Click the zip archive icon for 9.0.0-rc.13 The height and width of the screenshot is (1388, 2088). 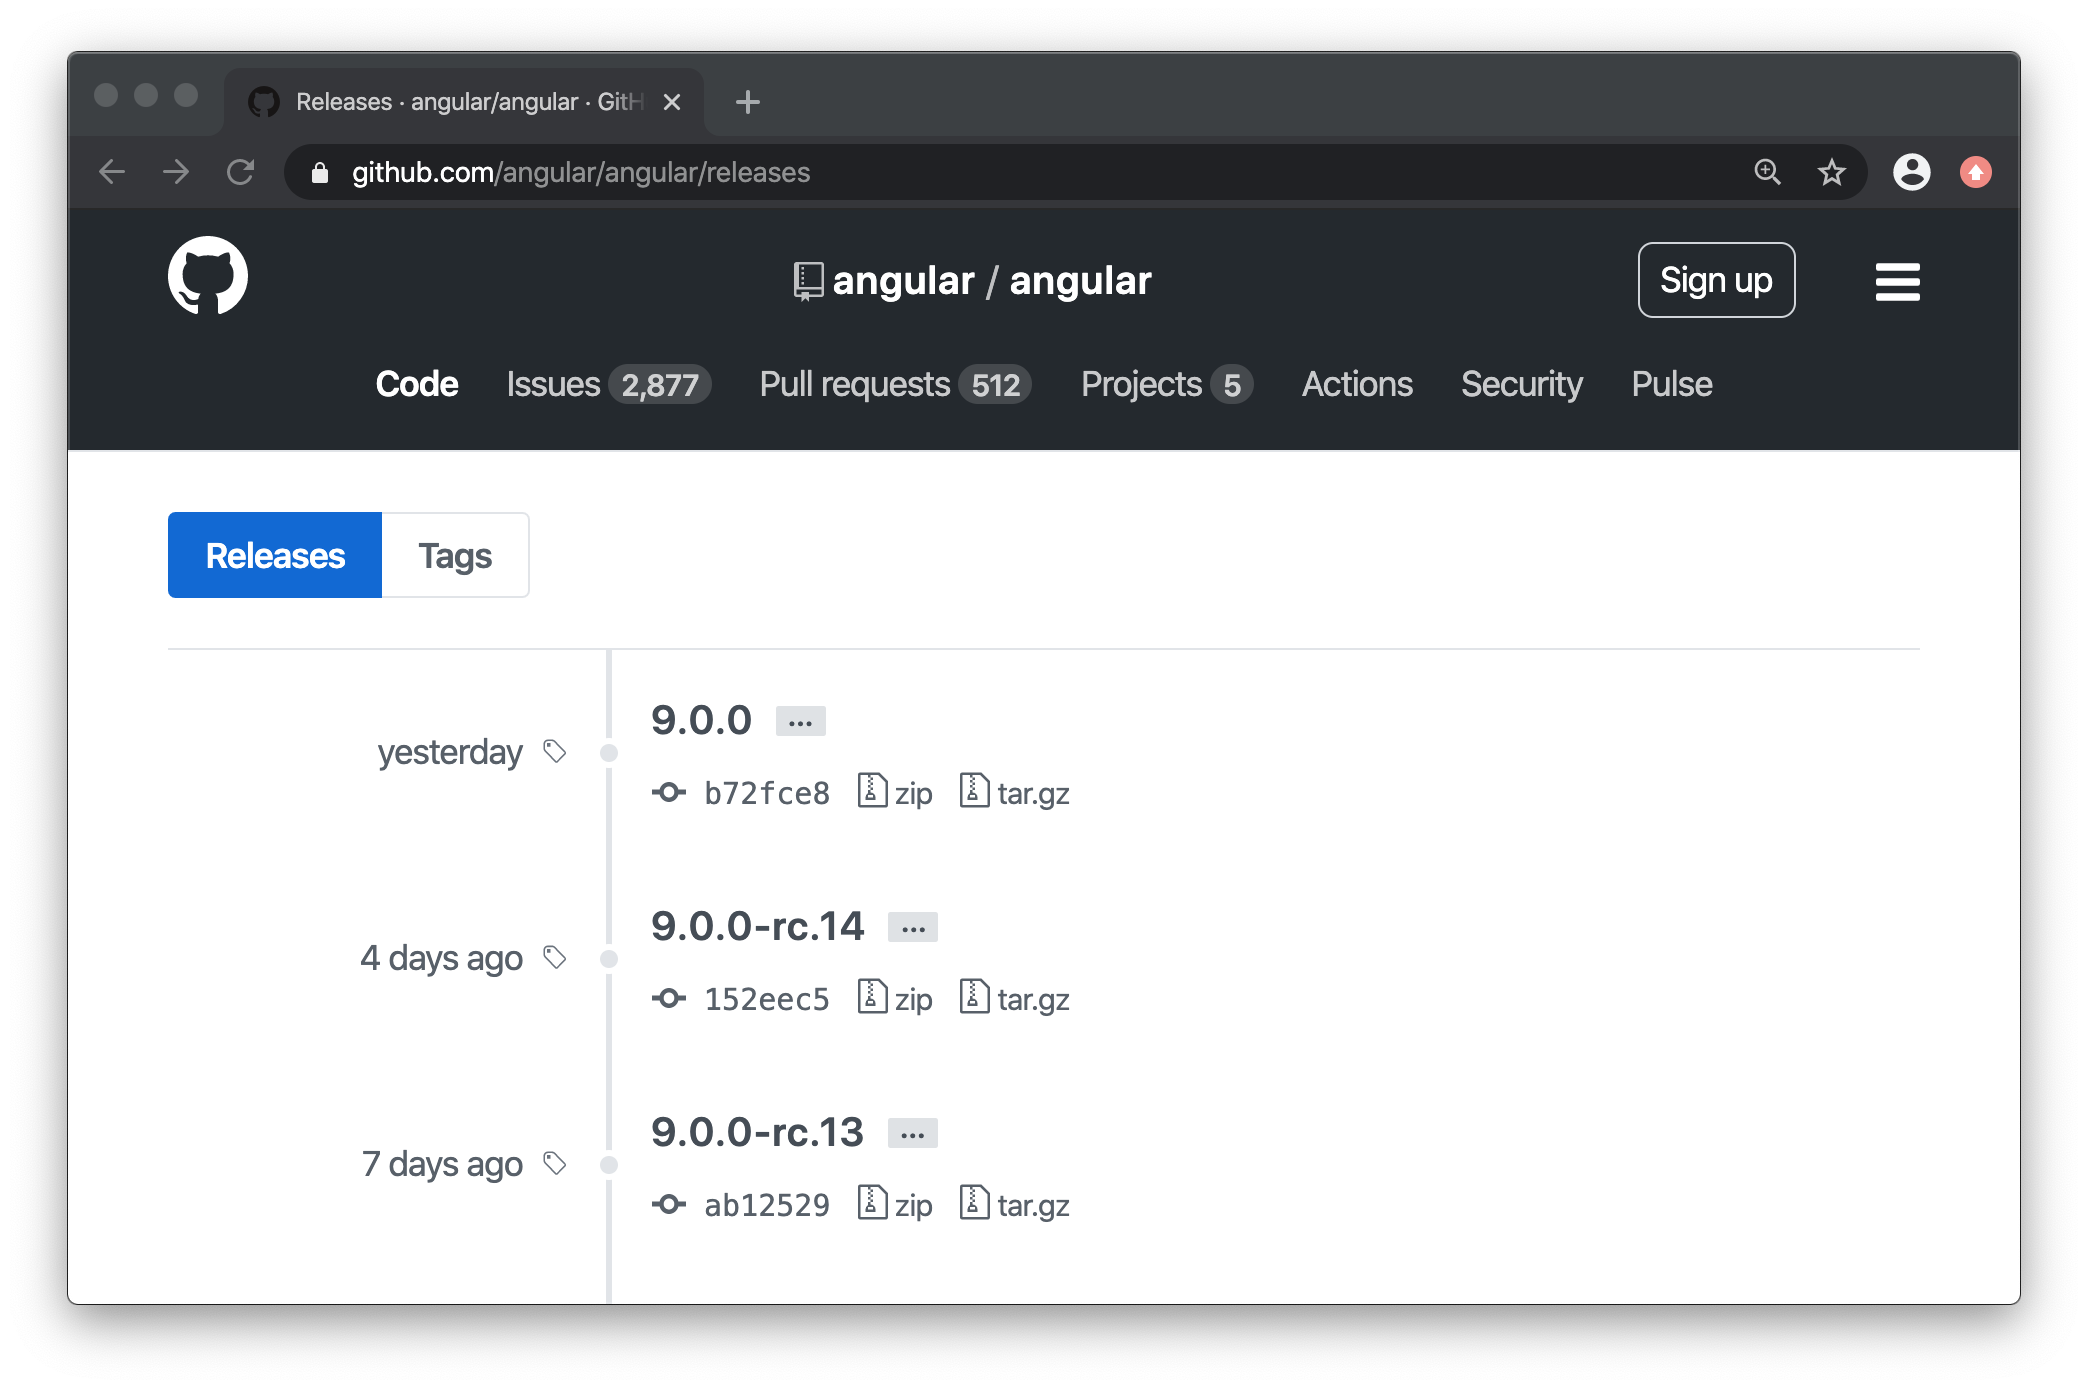point(872,1204)
